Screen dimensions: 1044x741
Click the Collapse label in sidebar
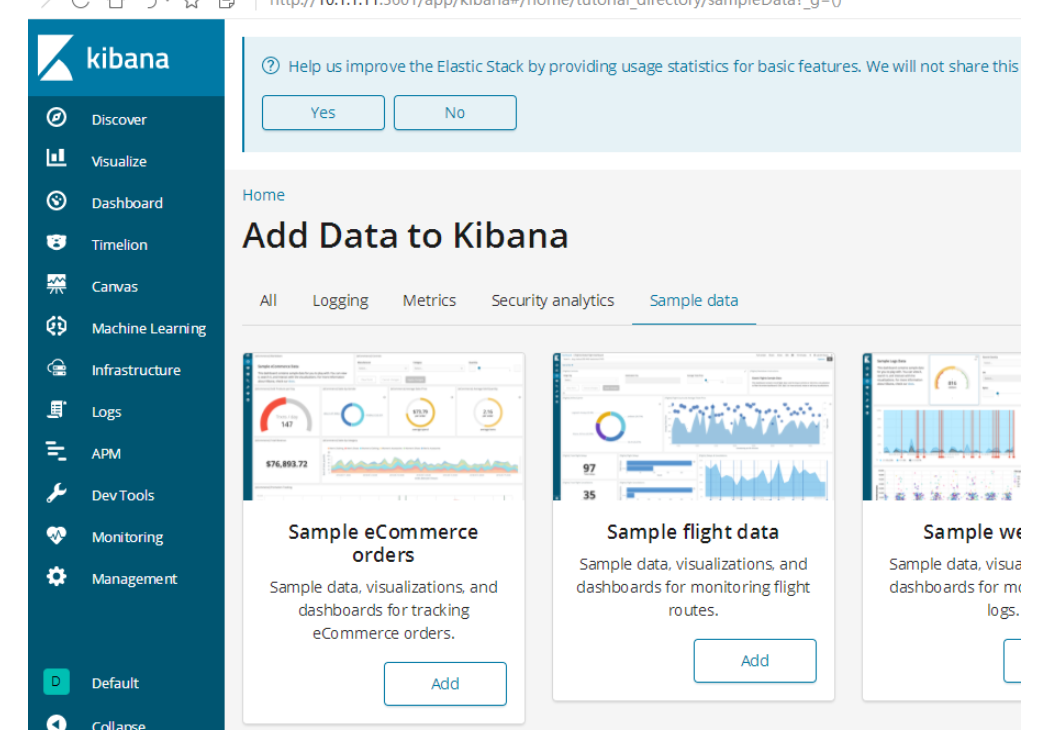[x=119, y=724]
